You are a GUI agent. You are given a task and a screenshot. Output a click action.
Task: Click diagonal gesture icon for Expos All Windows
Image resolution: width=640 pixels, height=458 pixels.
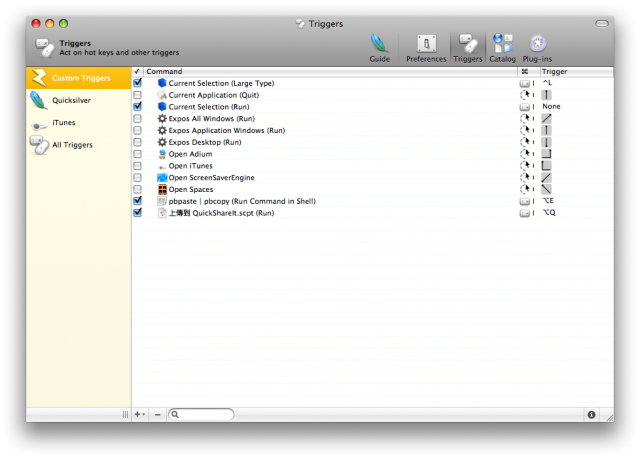click(x=546, y=118)
